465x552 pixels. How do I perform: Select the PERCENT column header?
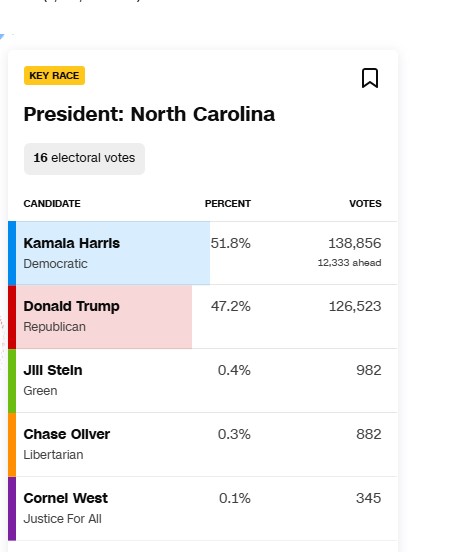click(x=228, y=203)
